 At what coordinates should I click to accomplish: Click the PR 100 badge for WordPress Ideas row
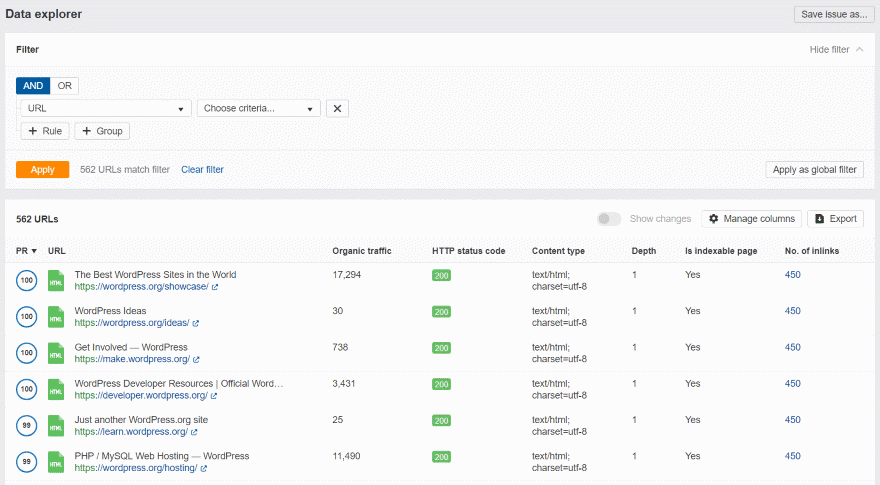[28, 317]
